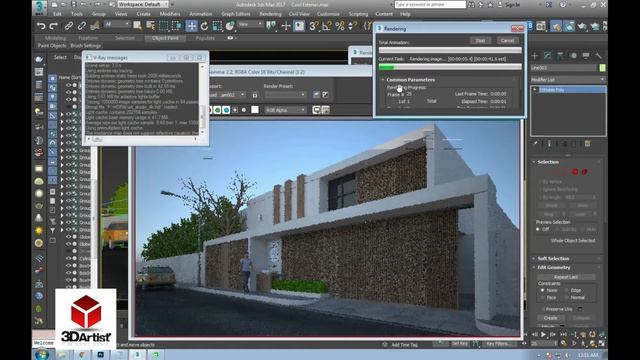Open the selection filter All dropdown
Viewport: 640px width, 360px height.
(x=116, y=24)
